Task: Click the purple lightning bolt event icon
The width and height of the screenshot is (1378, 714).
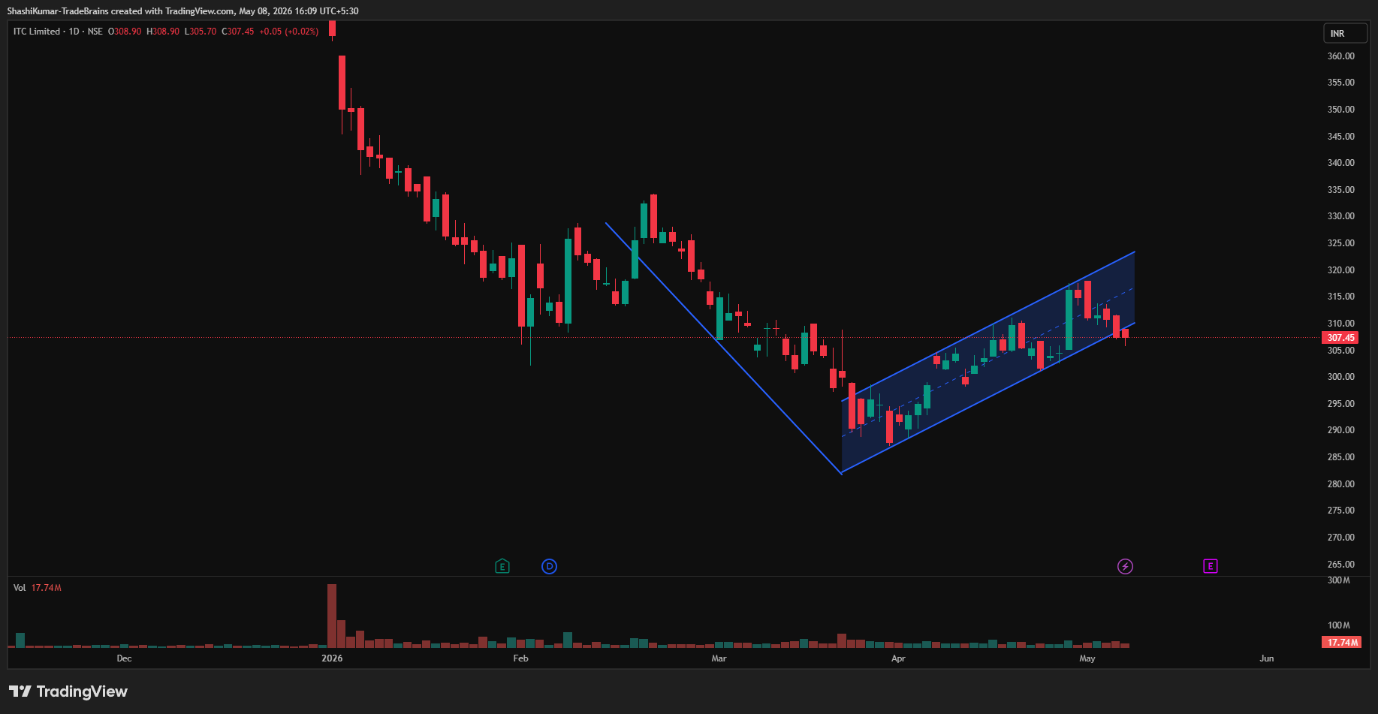Action: 1125,567
